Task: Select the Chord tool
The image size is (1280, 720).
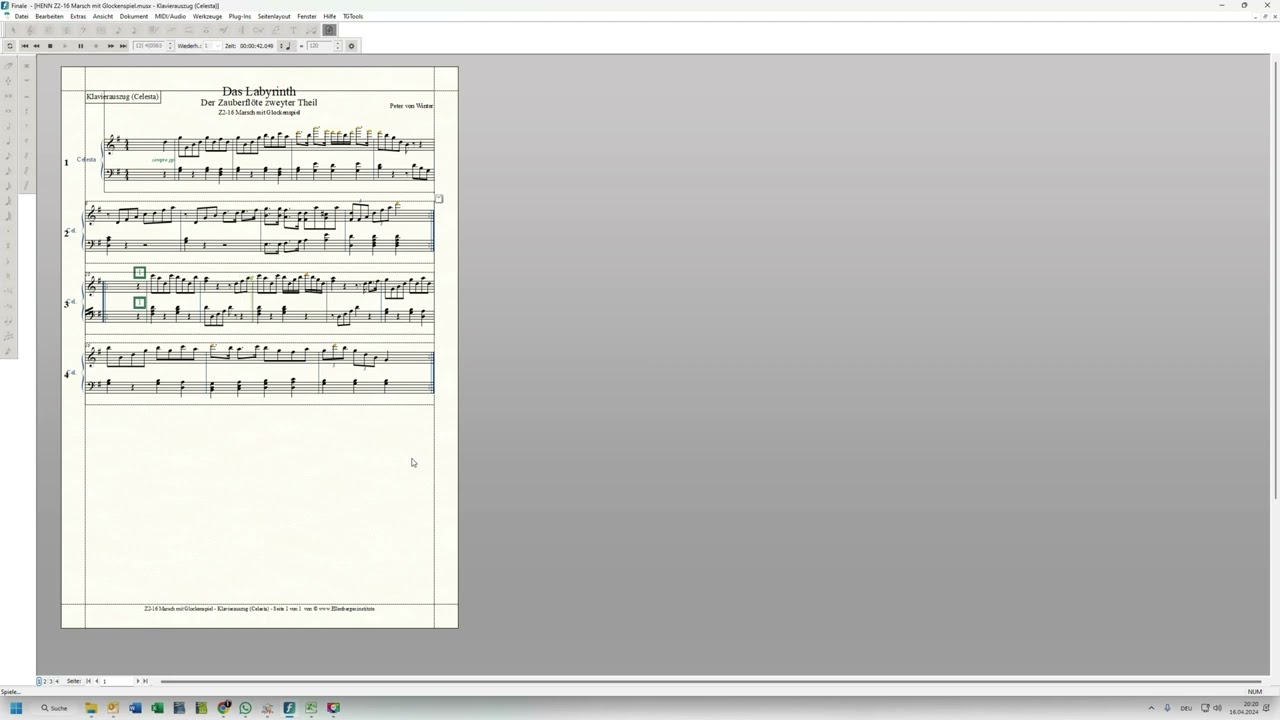Action: pos(258,30)
